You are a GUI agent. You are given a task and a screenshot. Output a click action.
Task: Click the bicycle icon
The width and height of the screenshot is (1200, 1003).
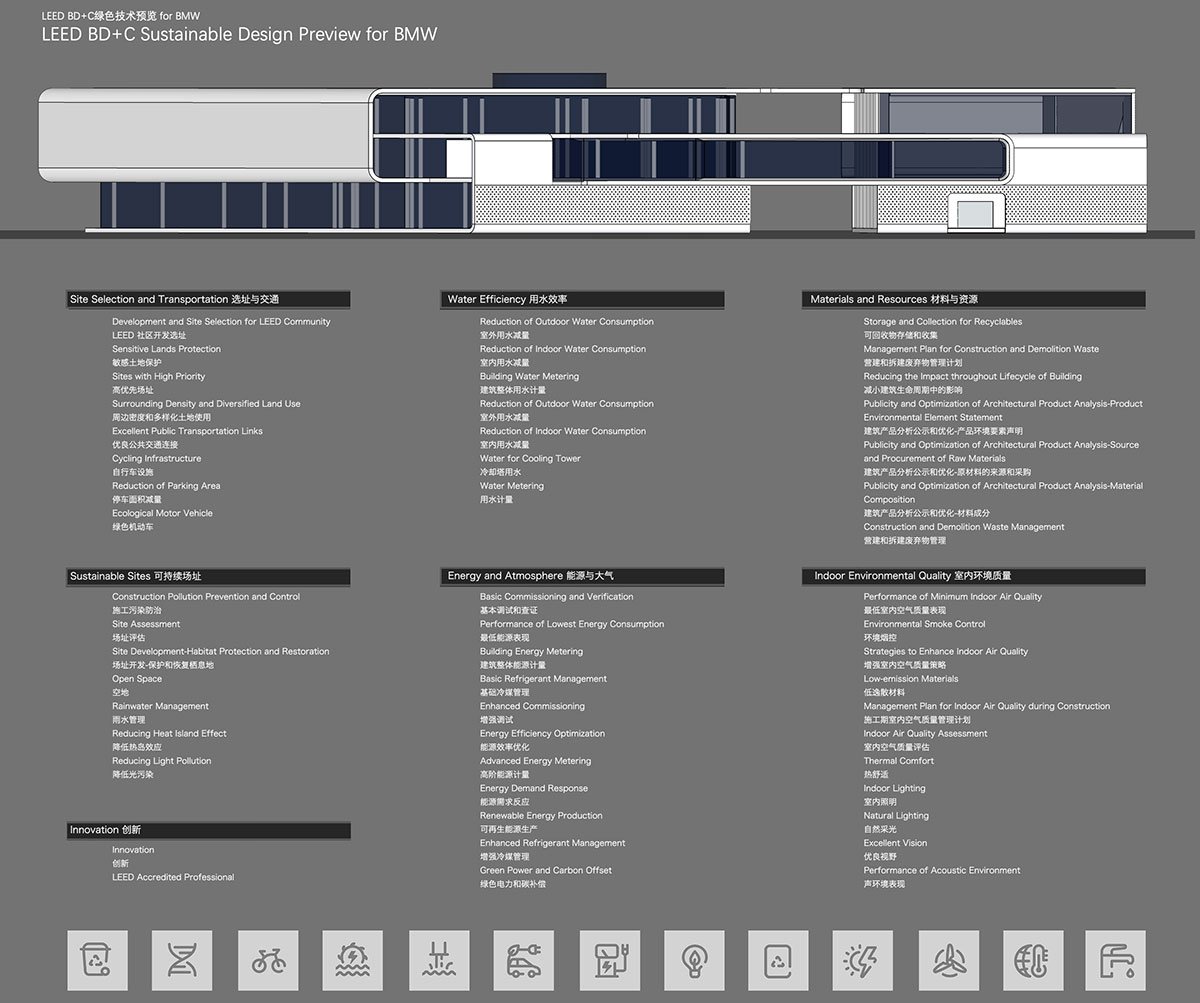pos(268,960)
